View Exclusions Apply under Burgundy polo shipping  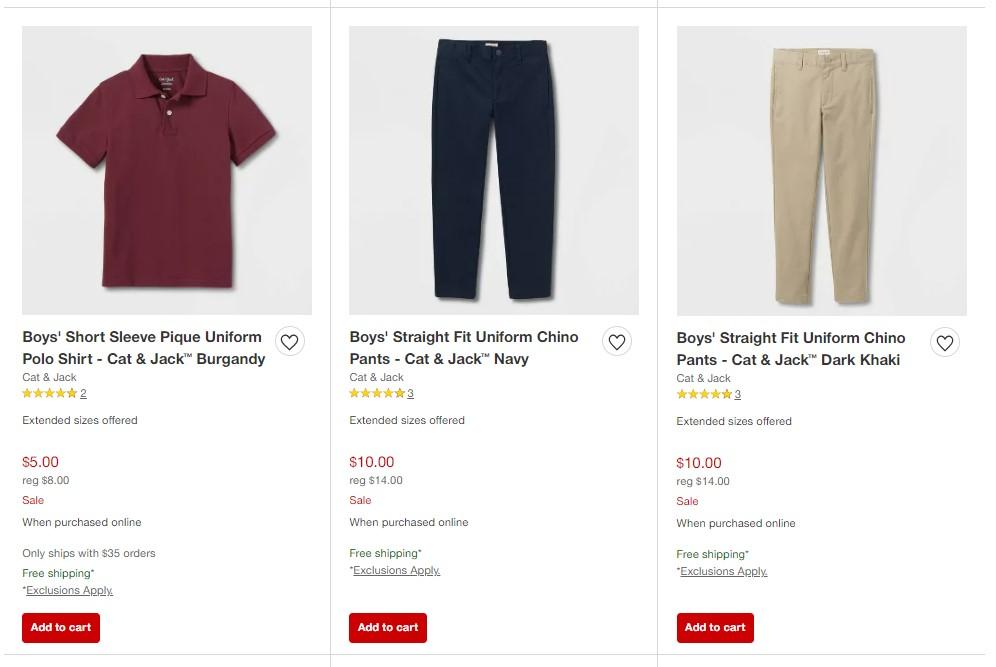[69, 591]
